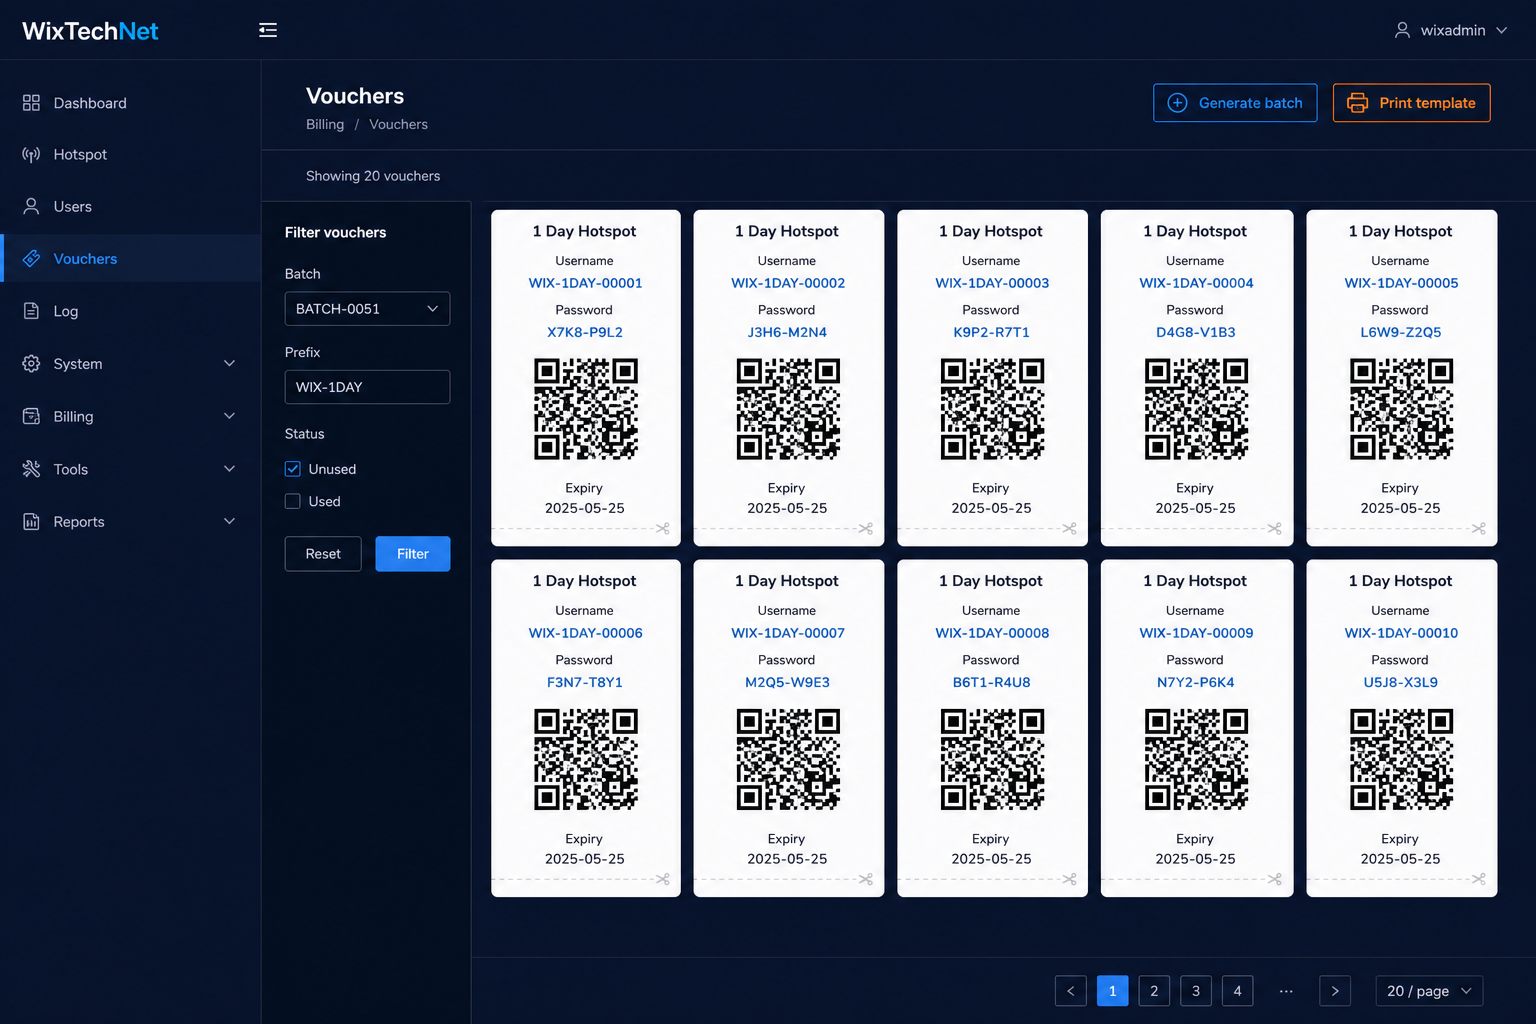Viewport: 1536px width, 1024px height.
Task: Click QR code of voucher WIX-1DAY-00004
Action: [1196, 409]
